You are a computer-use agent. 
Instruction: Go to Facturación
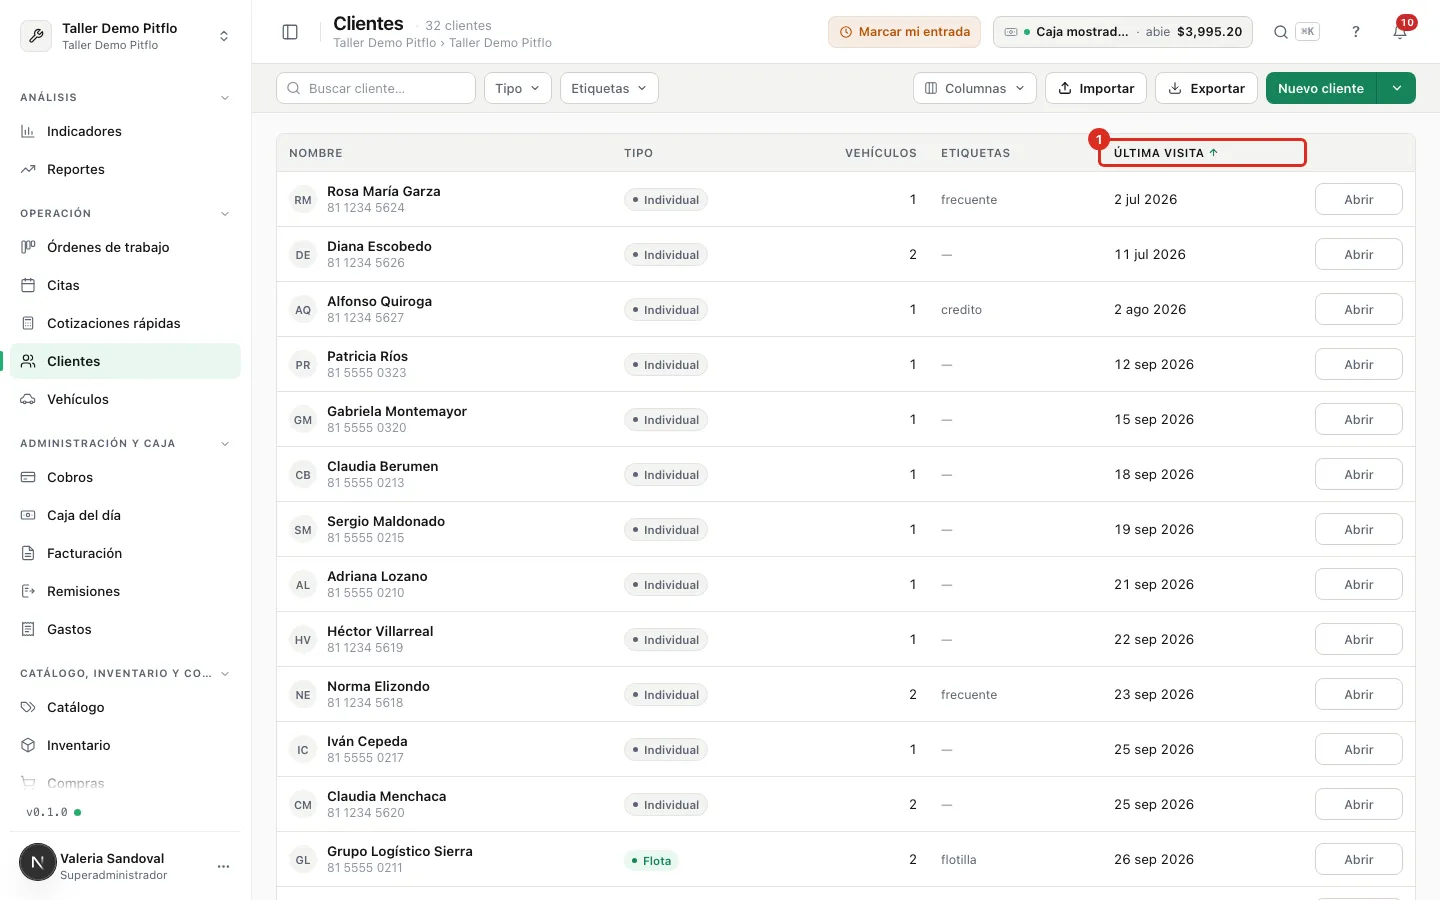click(x=125, y=553)
